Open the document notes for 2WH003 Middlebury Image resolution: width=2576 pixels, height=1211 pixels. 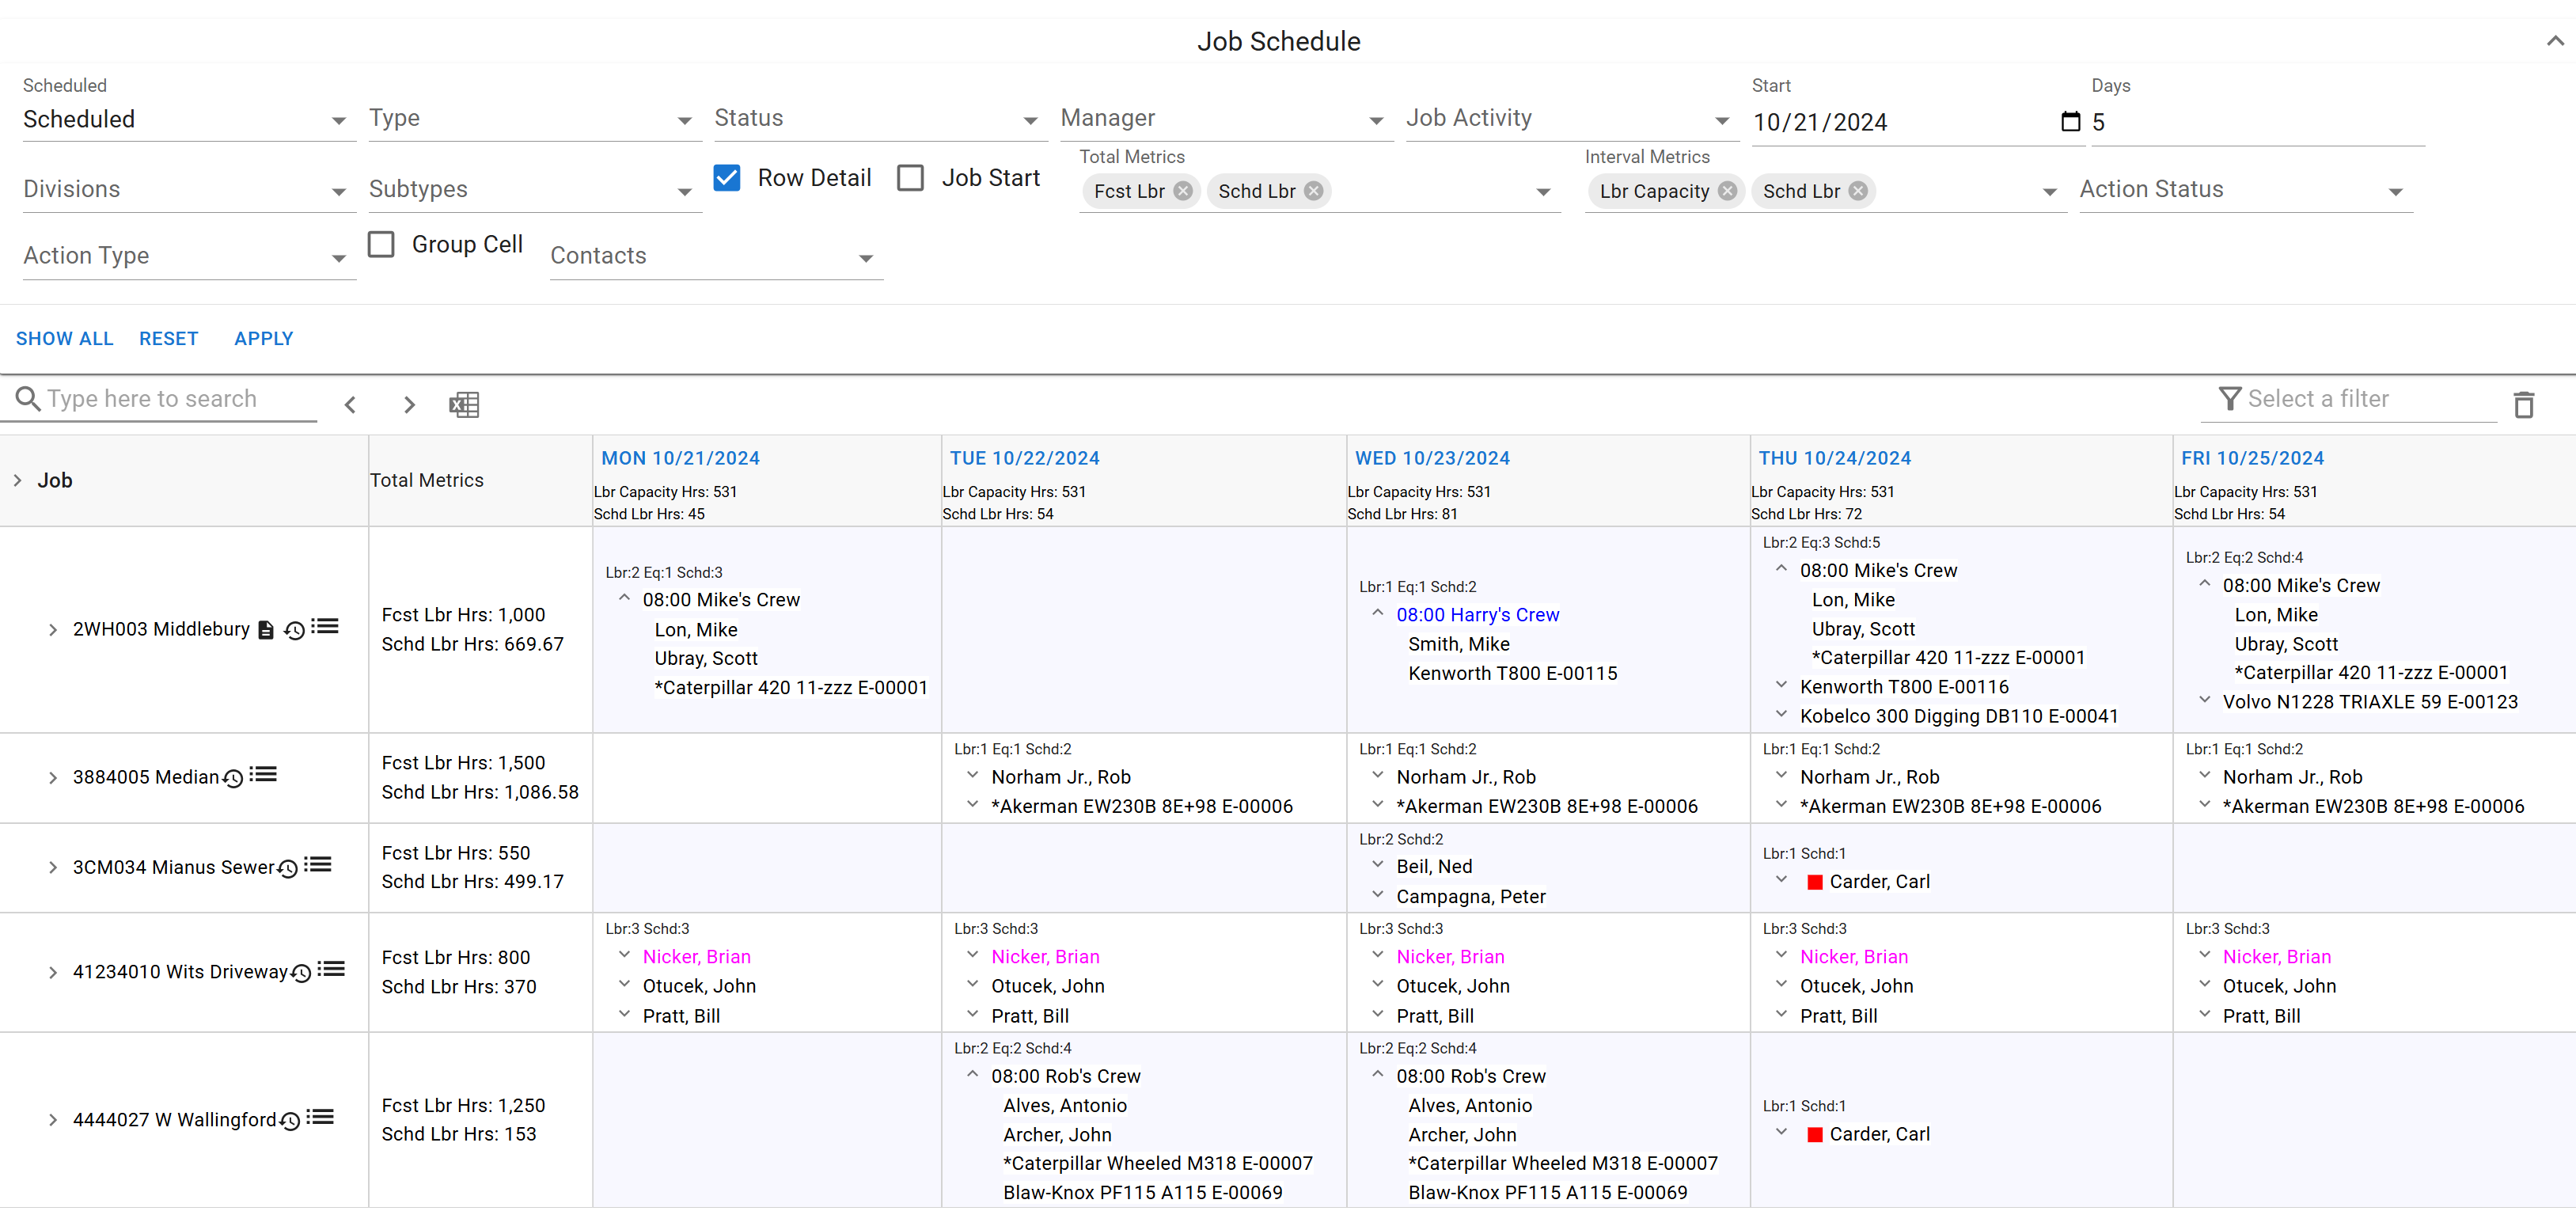pyautogui.click(x=265, y=629)
